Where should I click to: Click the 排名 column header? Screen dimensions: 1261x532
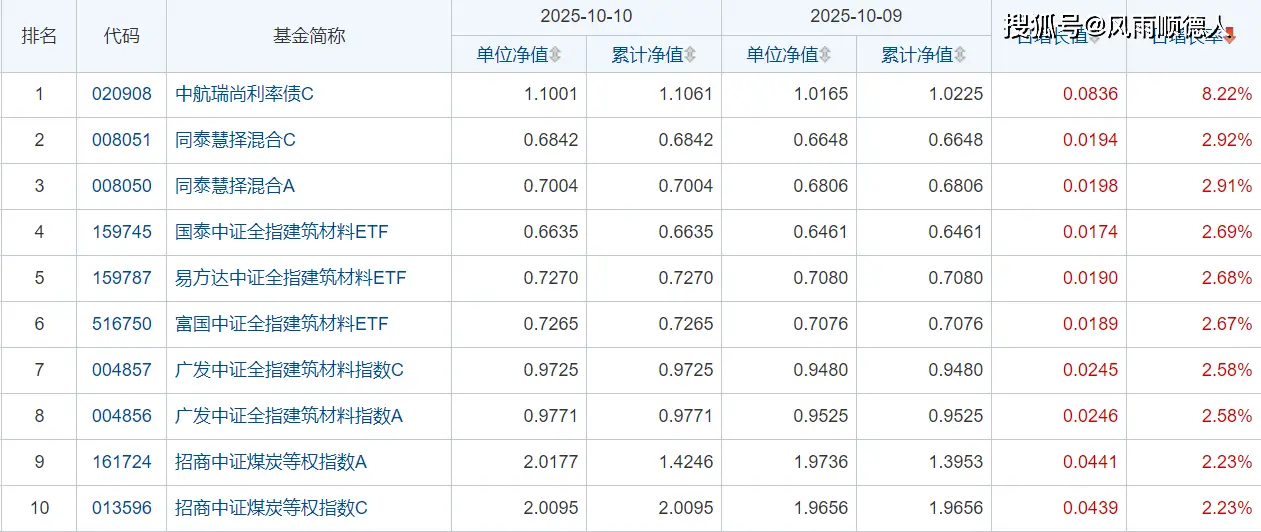[39, 36]
